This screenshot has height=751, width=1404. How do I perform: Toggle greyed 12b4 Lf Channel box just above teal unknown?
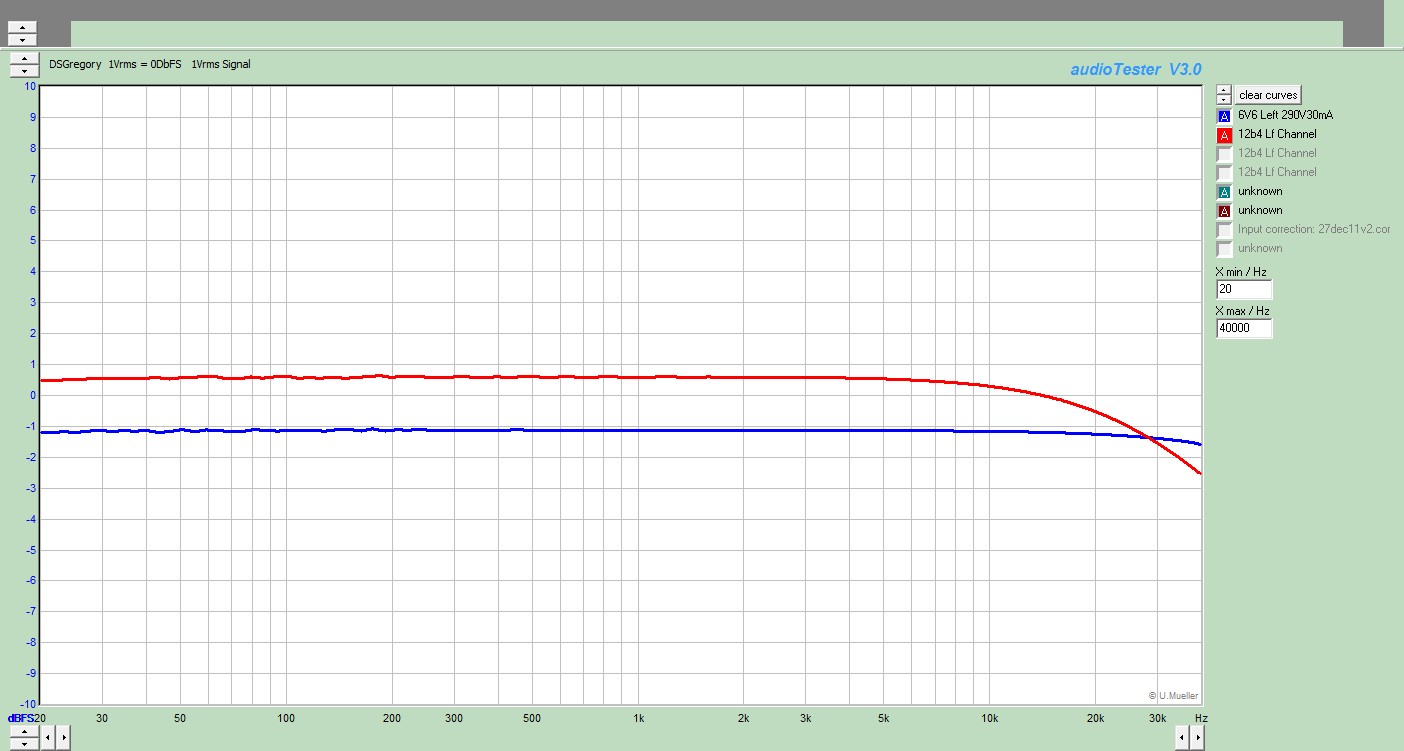tap(1224, 173)
